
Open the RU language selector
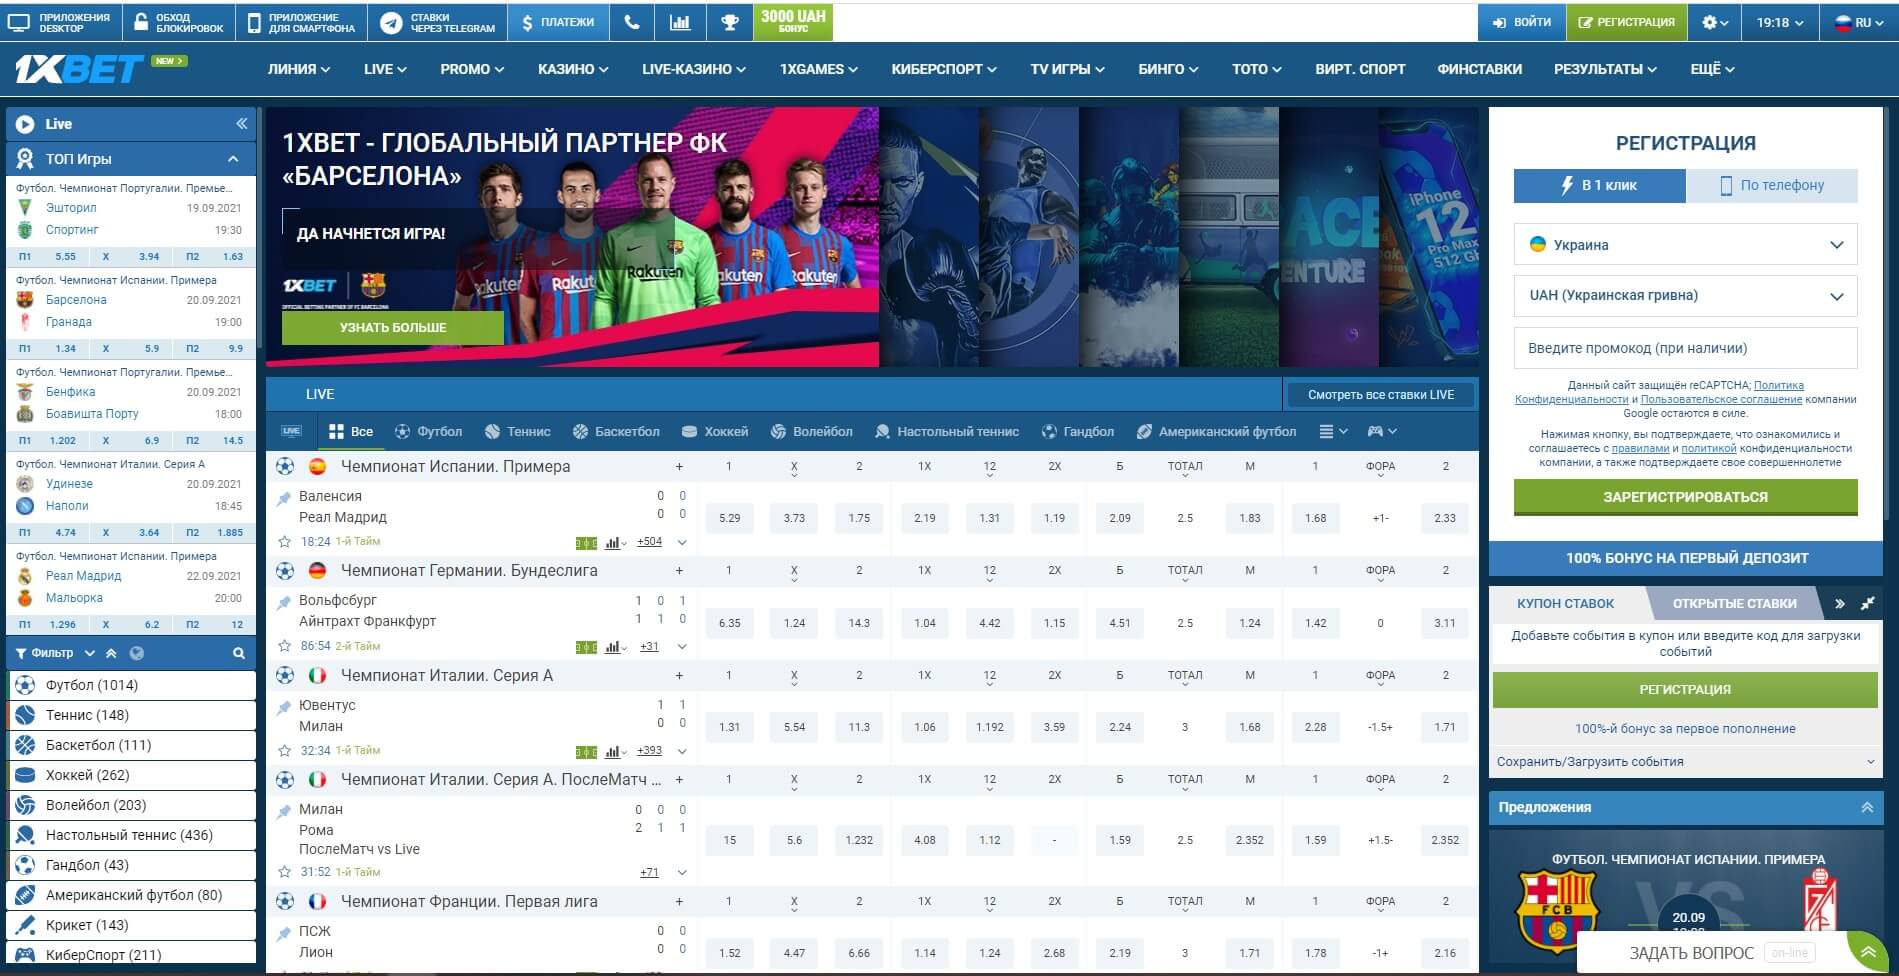1858,22
